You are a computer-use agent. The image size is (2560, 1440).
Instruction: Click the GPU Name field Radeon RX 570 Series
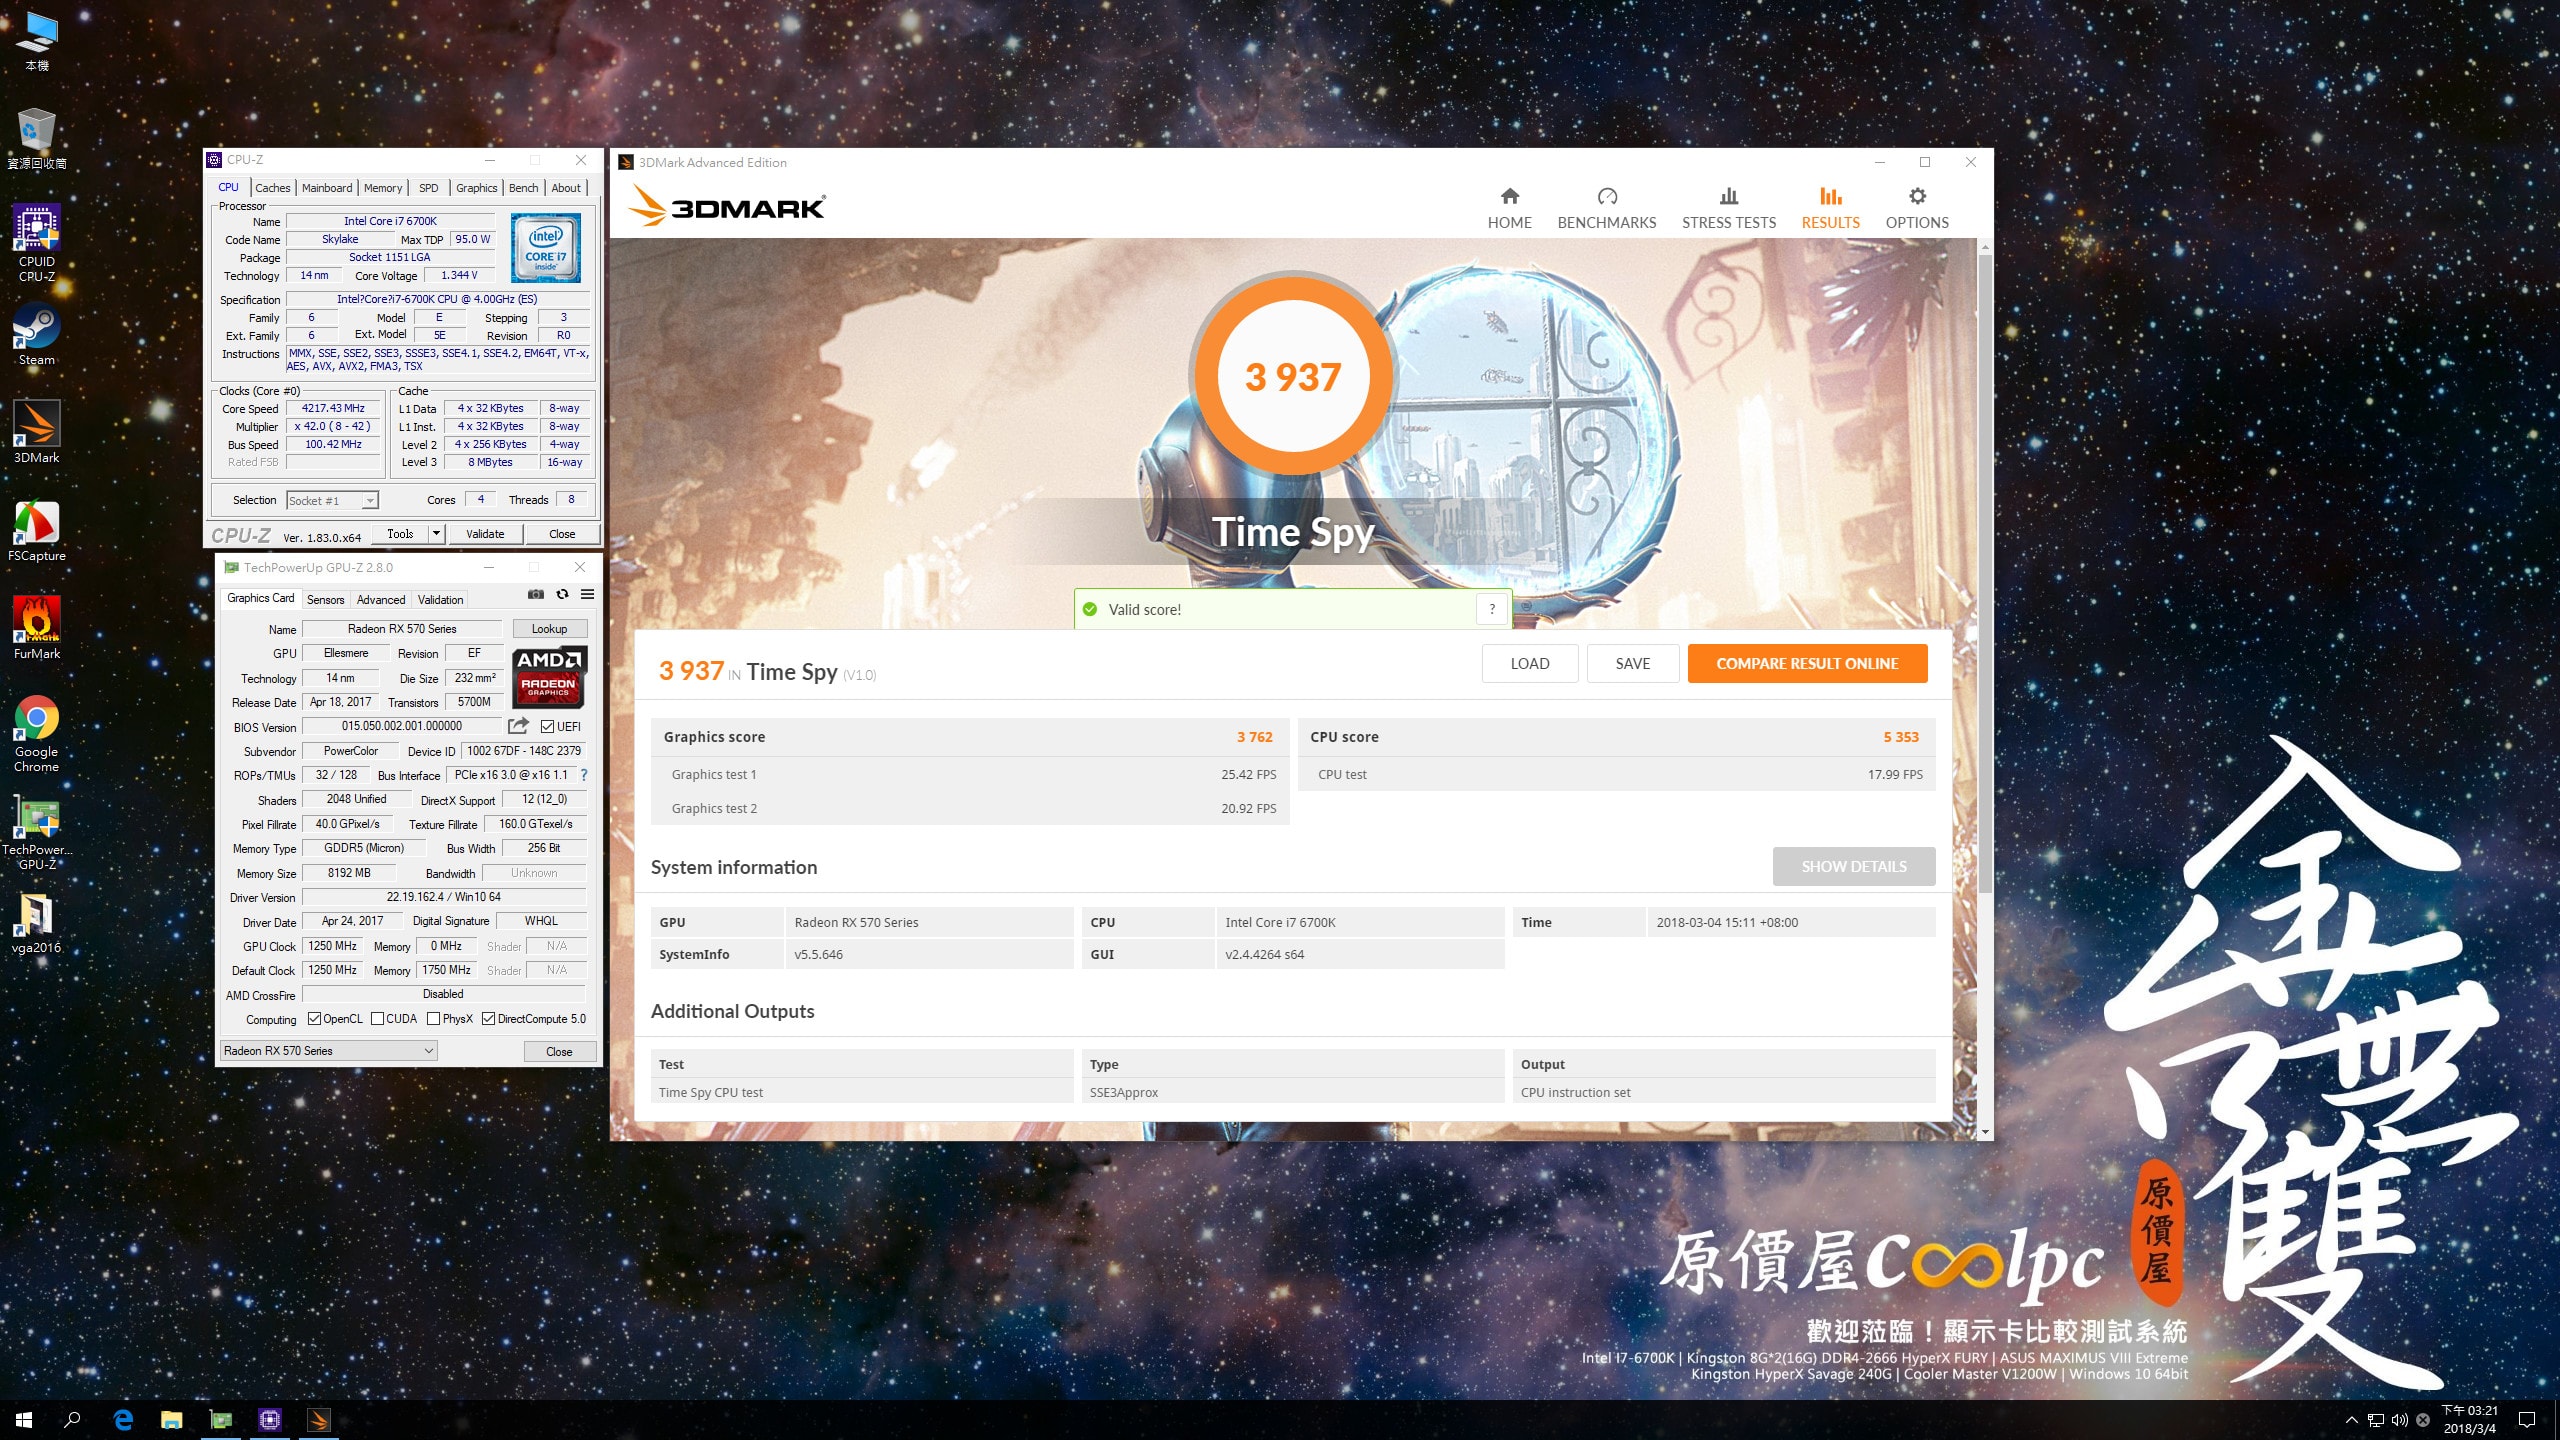pyautogui.click(x=402, y=629)
